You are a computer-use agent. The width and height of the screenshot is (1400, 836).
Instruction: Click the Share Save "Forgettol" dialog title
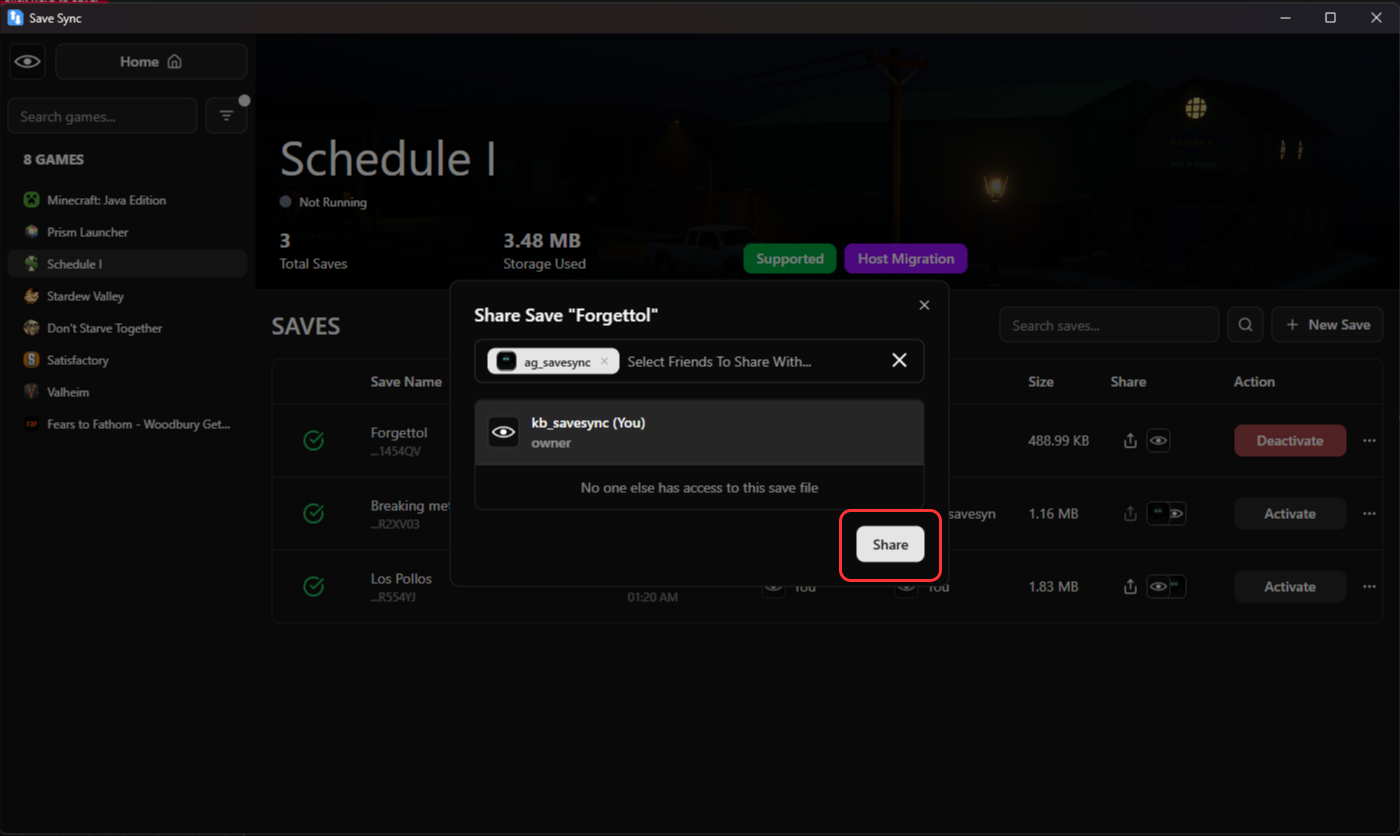(566, 316)
